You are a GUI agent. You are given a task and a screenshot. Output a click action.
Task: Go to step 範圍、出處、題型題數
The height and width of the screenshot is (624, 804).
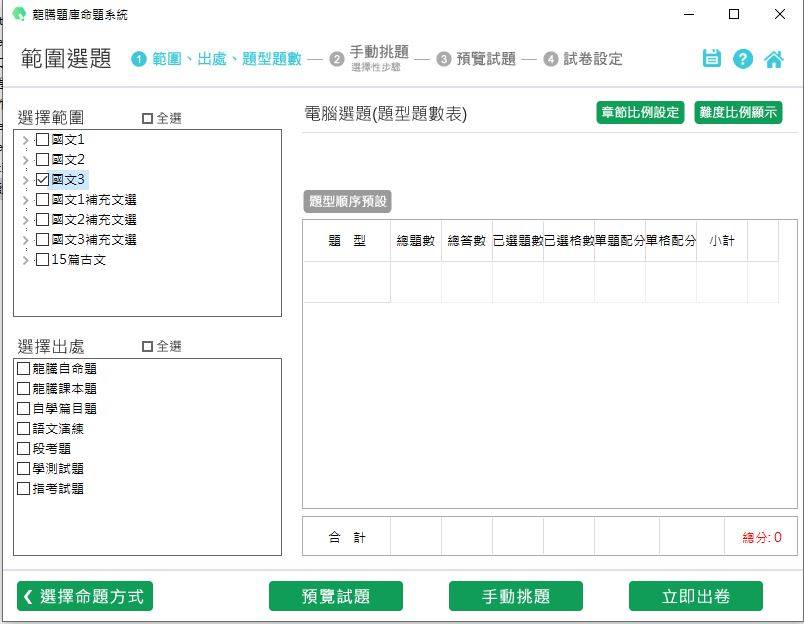[227, 59]
